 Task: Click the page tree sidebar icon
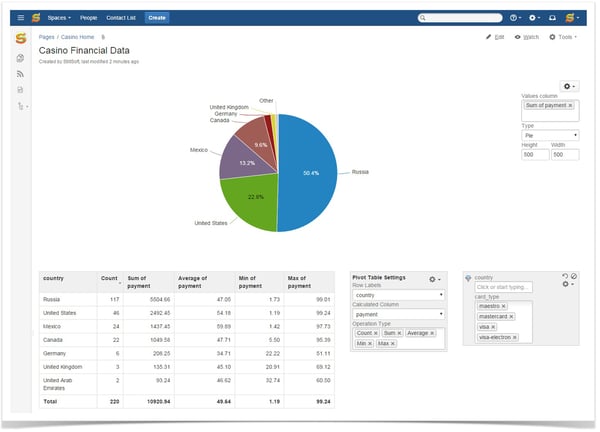20,105
